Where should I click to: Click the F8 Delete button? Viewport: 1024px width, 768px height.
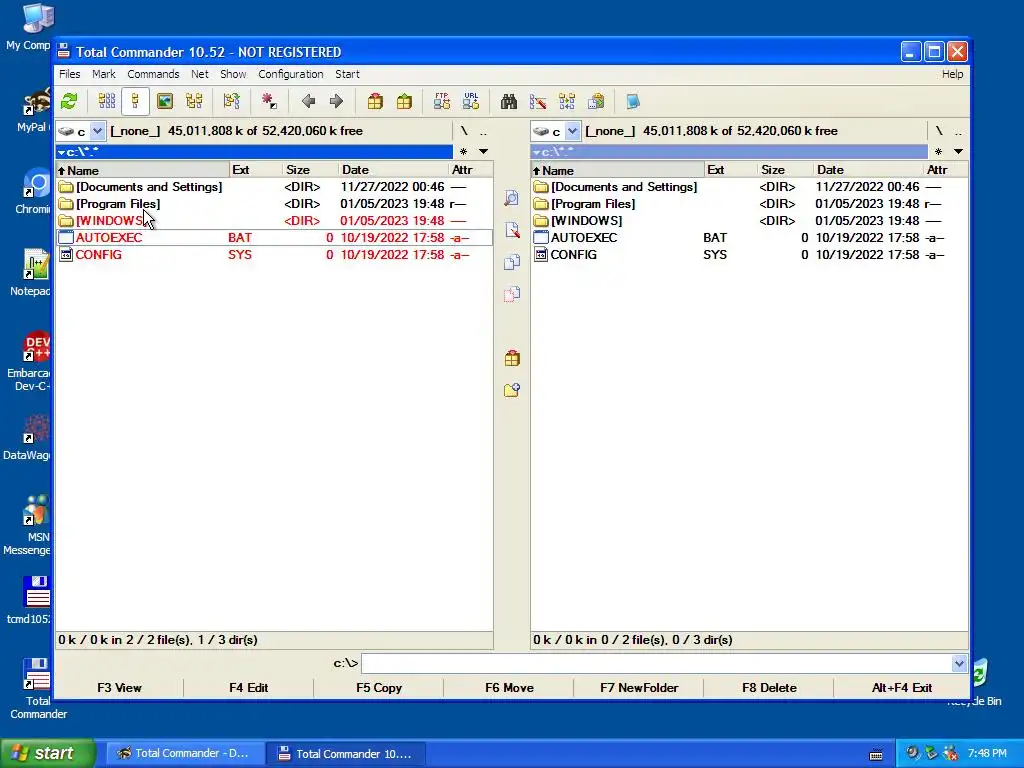769,688
